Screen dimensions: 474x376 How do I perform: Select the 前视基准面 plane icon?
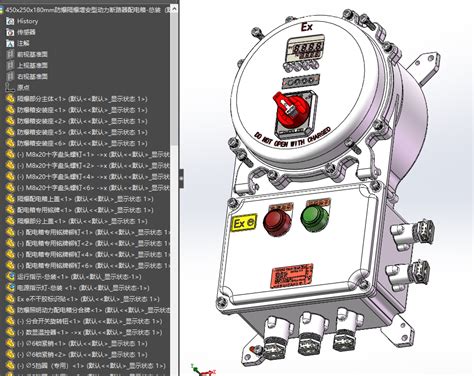pyautogui.click(x=10, y=54)
